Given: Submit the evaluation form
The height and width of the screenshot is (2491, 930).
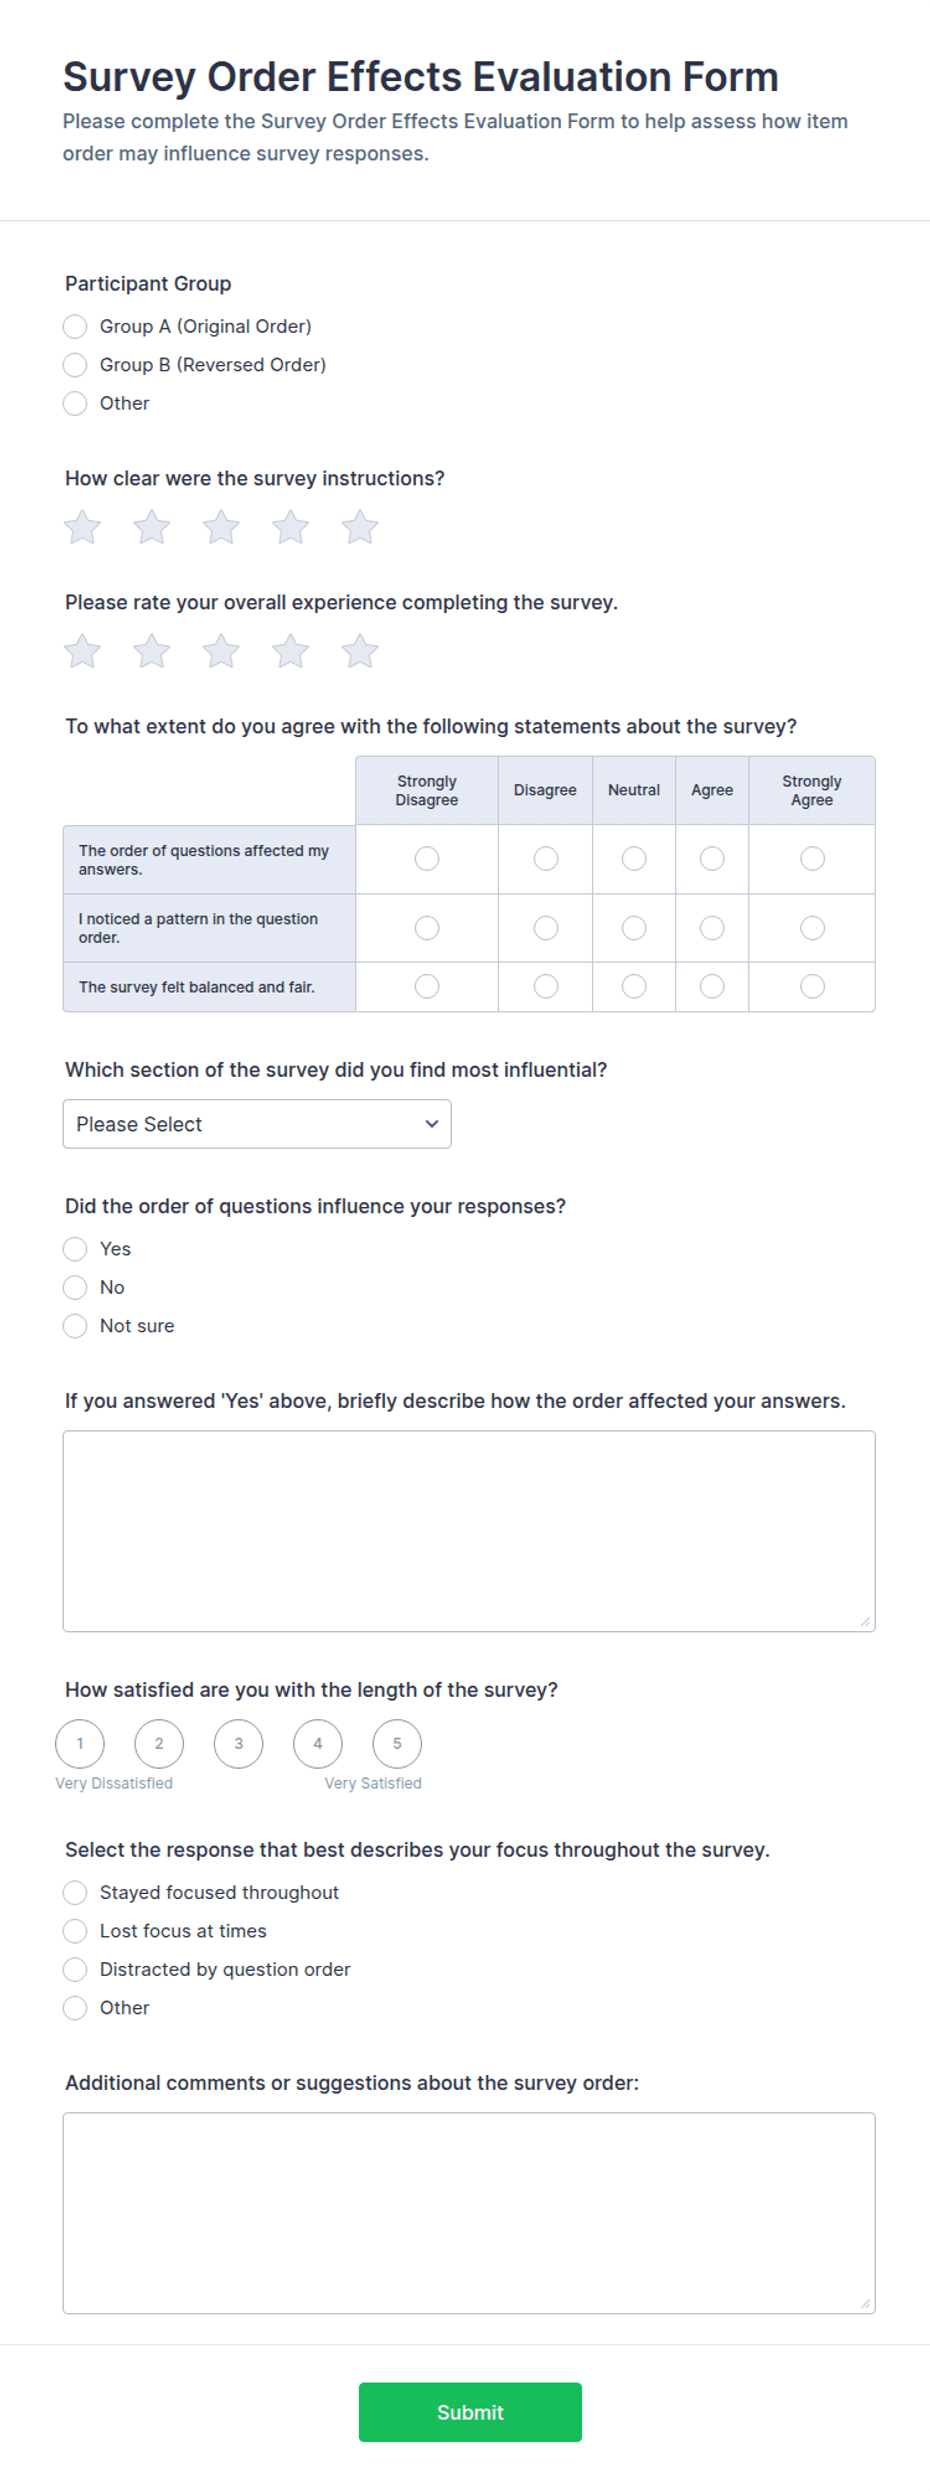Looking at the screenshot, I should click(470, 2412).
